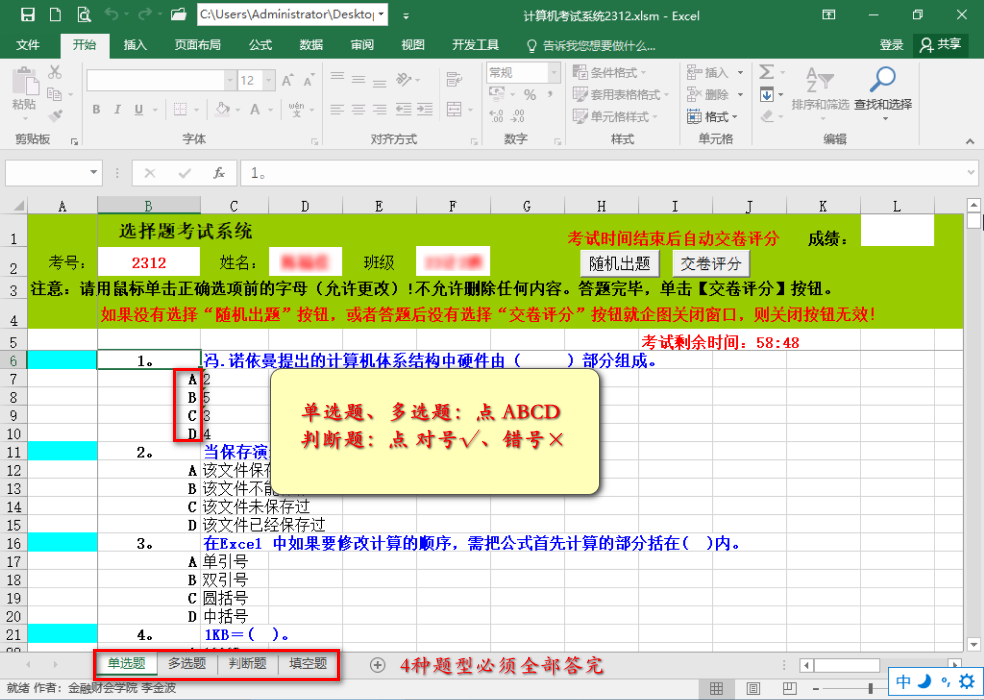Toggle Align Left
Screen dimensions: 984x700
337,109
